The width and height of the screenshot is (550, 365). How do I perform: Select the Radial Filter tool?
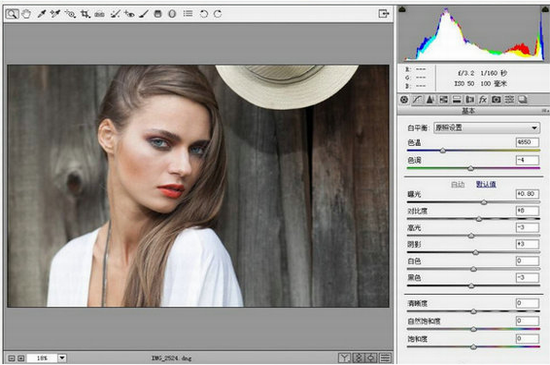tap(172, 14)
